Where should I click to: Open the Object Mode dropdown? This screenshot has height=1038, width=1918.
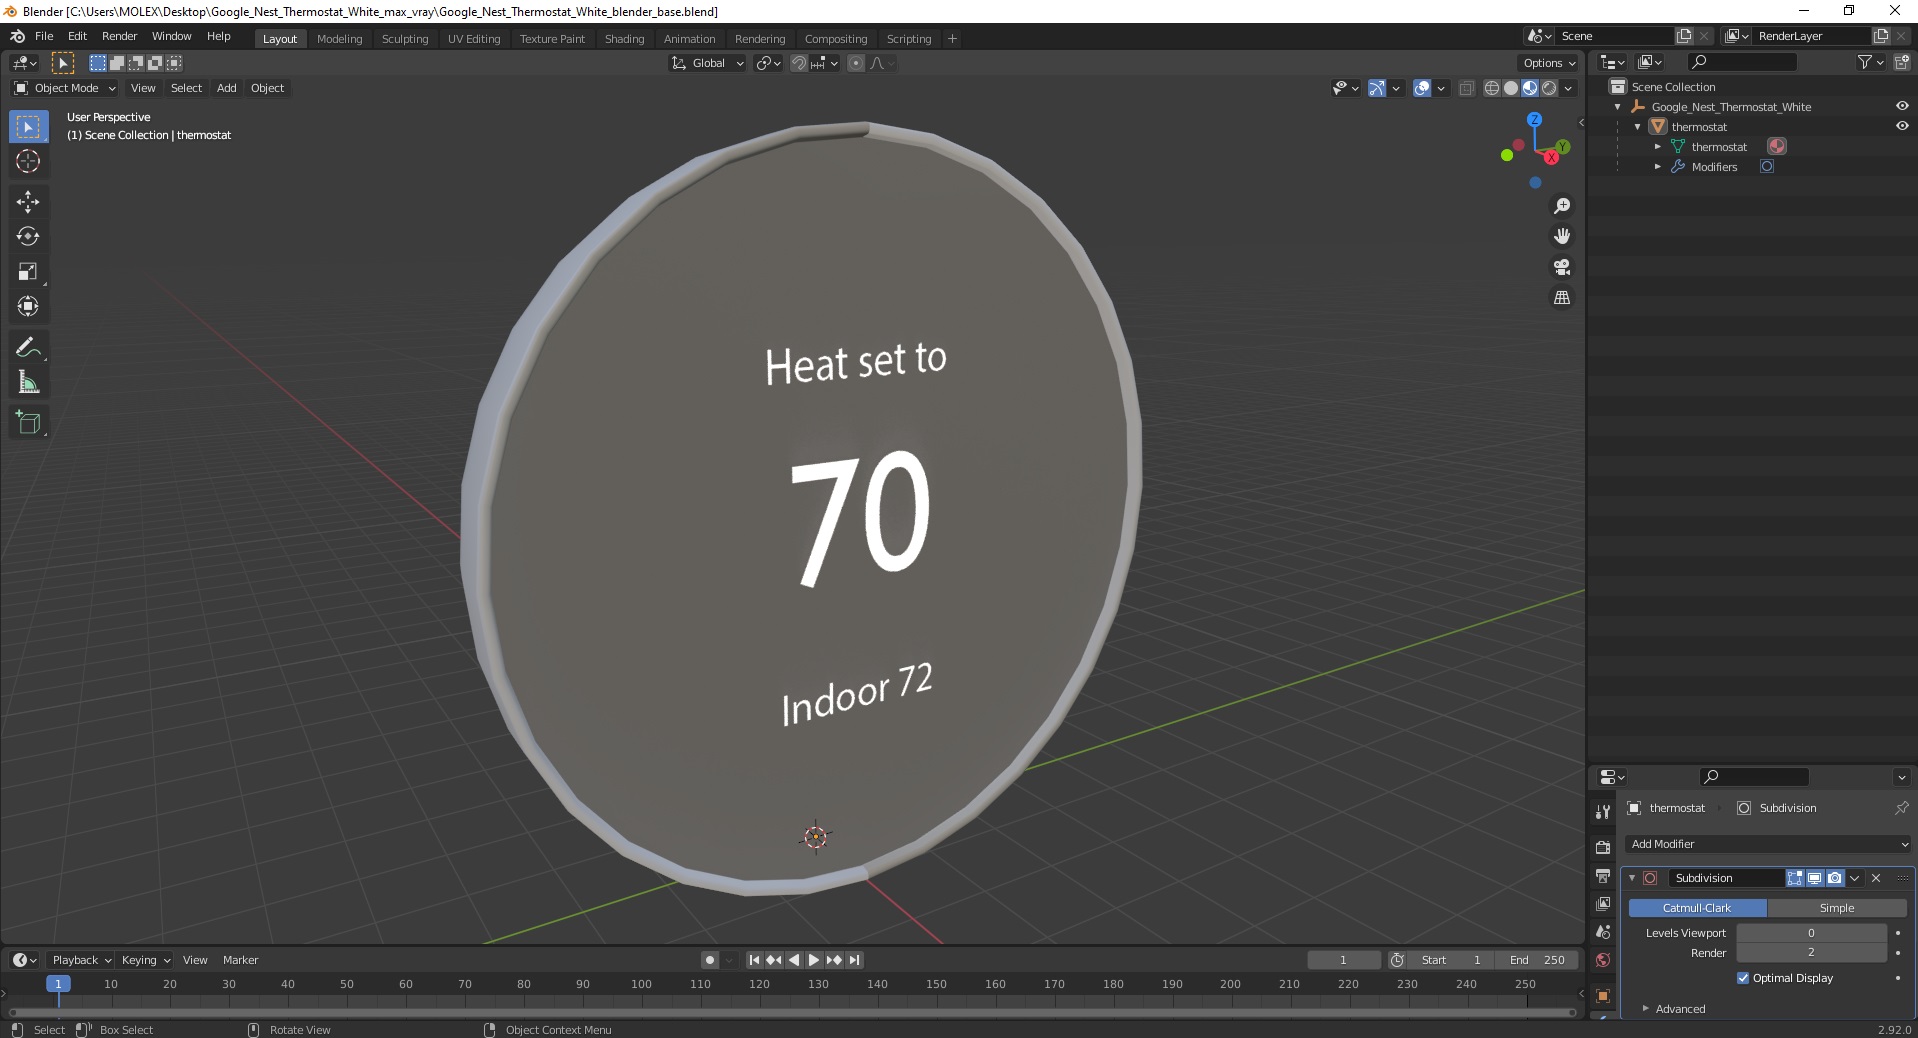coord(65,88)
